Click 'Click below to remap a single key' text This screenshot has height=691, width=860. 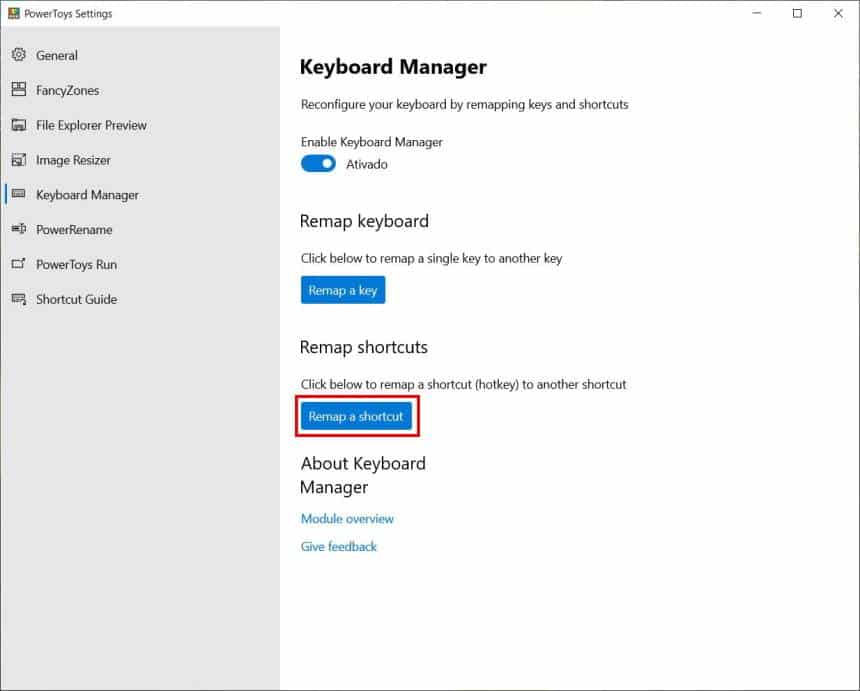[x=431, y=258]
